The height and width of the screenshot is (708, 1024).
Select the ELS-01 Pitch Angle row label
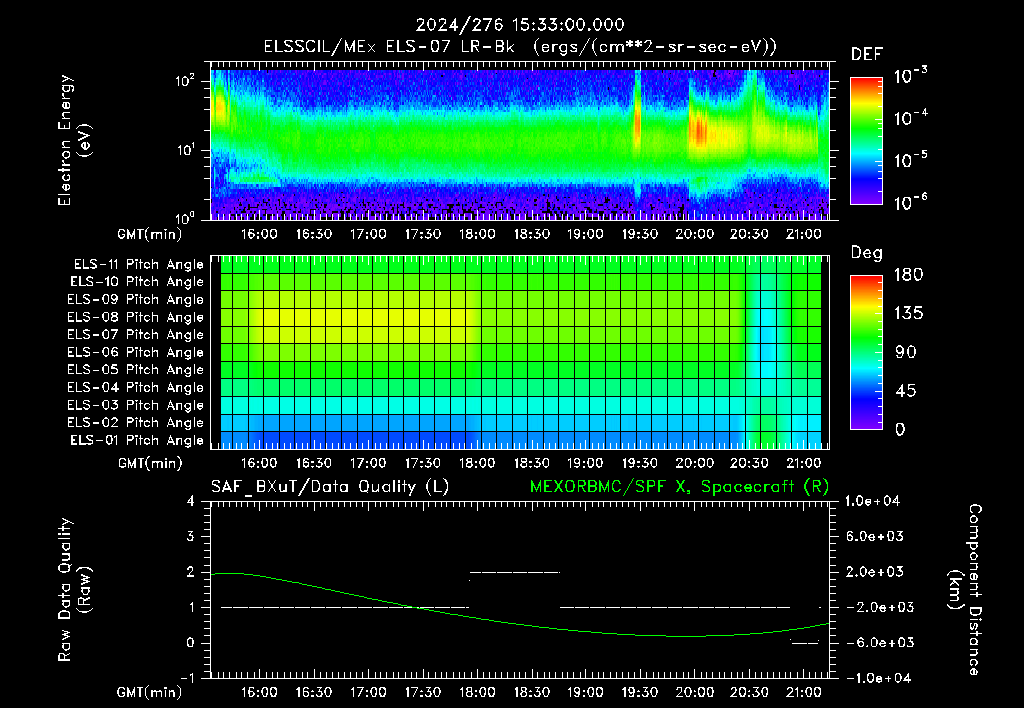coord(136,440)
